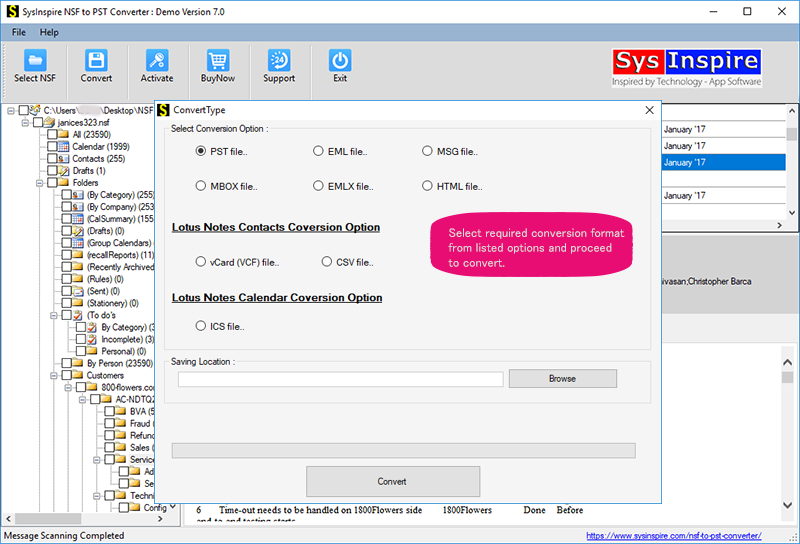This screenshot has width=800, height=544.
Task: Click the ConvertType dialog title icon
Action: (x=163, y=110)
